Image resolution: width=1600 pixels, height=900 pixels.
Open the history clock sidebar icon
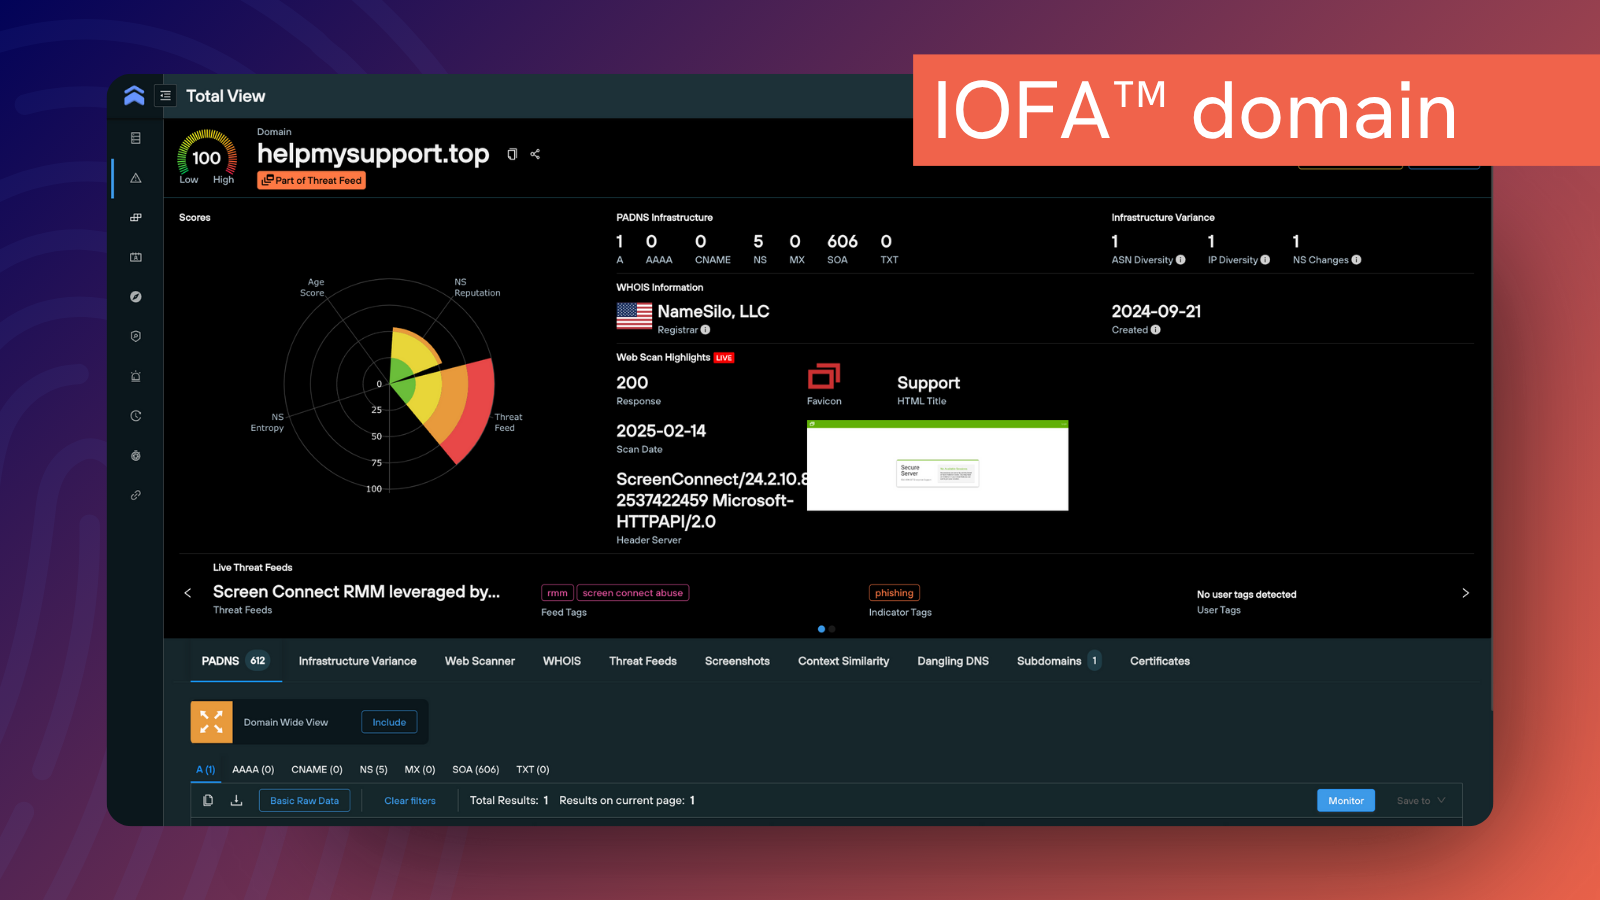pos(136,416)
